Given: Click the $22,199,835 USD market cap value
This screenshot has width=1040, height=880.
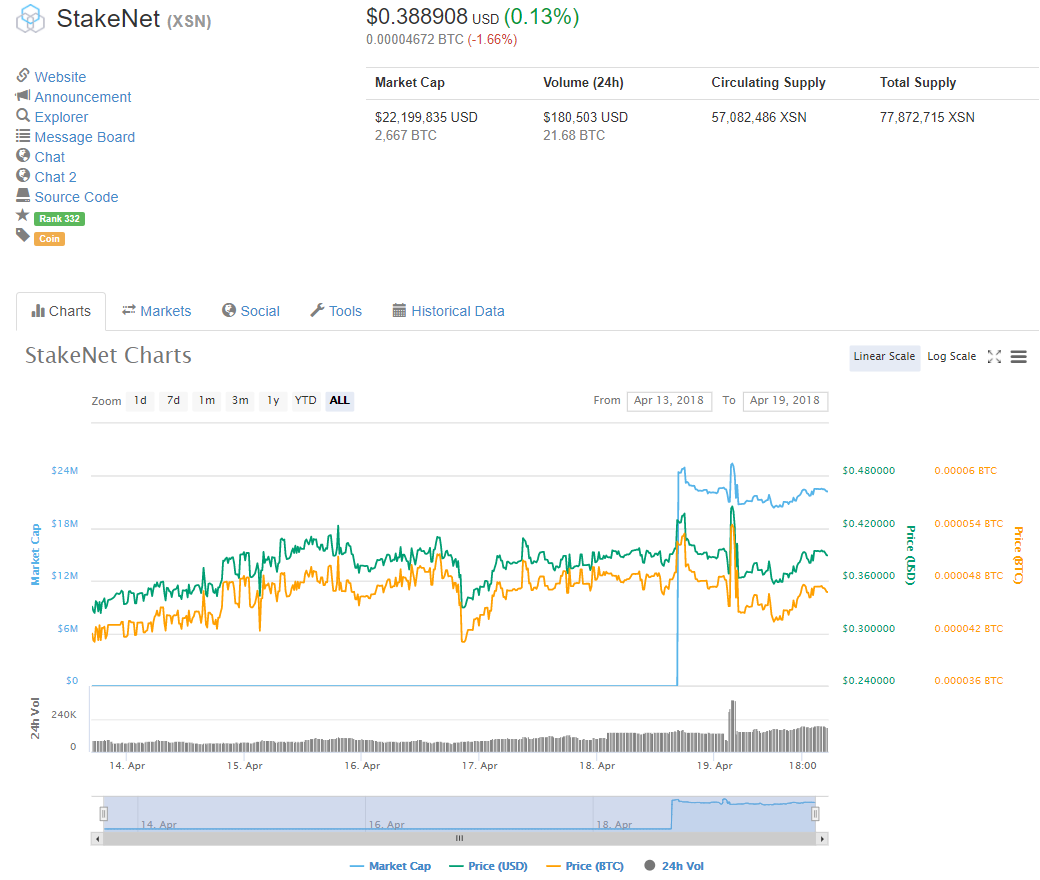Looking at the screenshot, I should tap(426, 117).
